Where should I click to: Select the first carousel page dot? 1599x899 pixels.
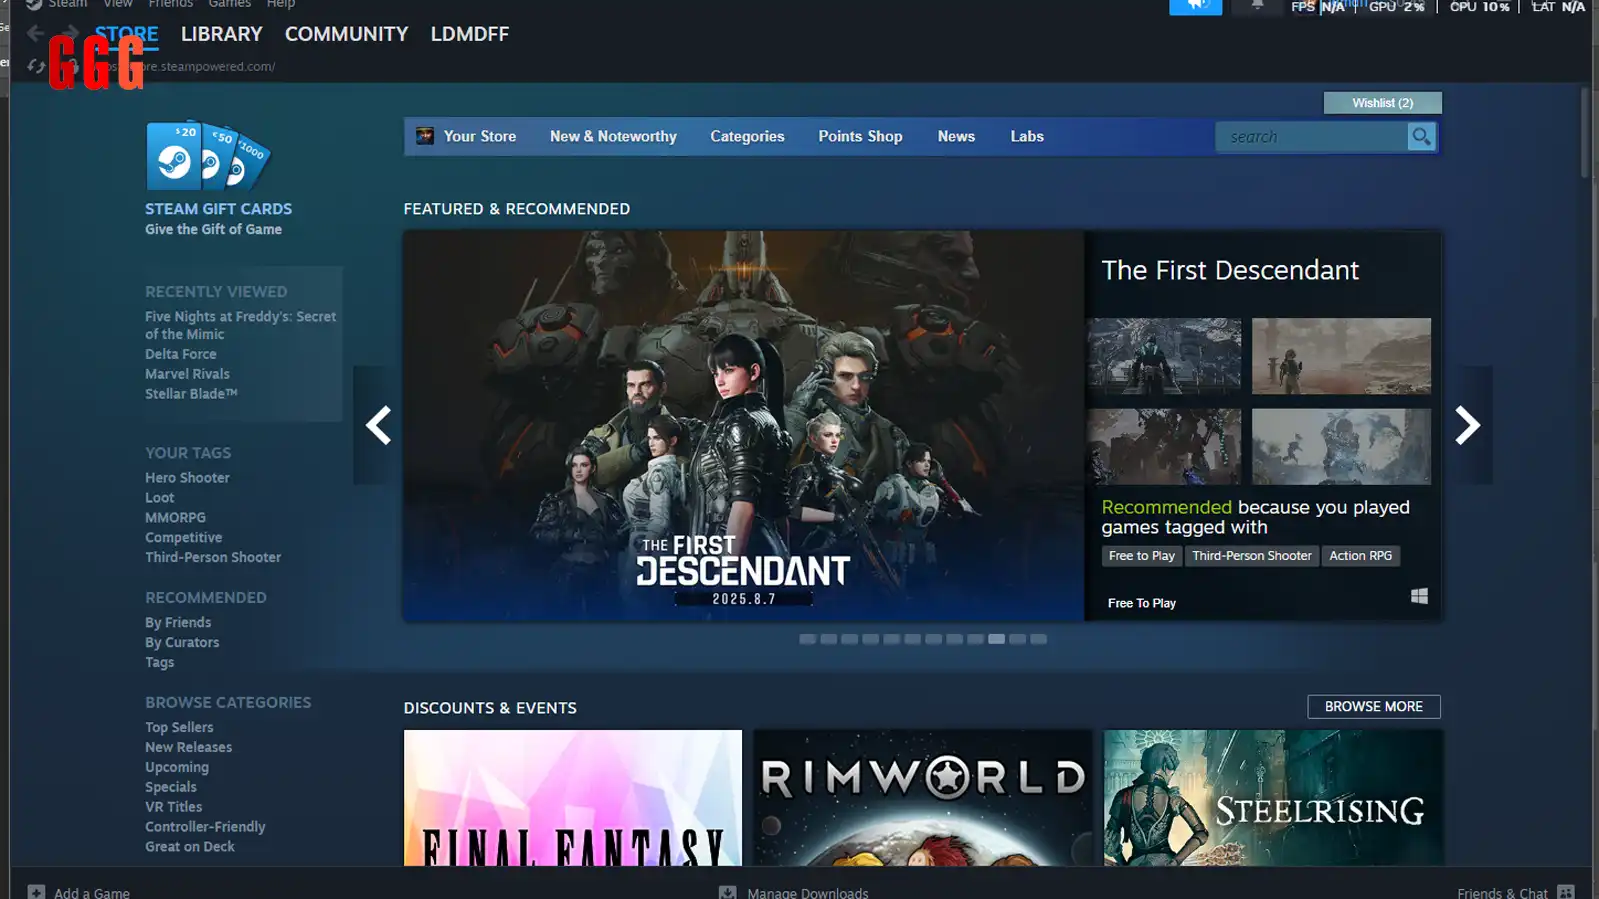tap(807, 639)
